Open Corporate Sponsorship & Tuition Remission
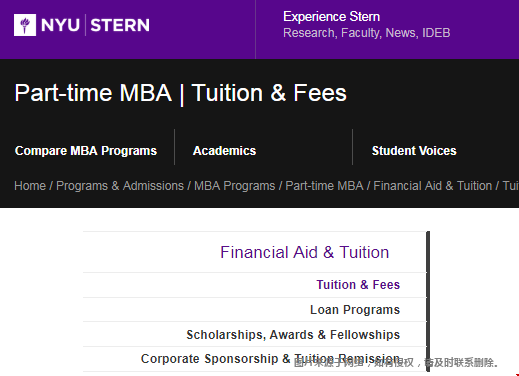The width and height of the screenshot is (519, 376). 270,359
